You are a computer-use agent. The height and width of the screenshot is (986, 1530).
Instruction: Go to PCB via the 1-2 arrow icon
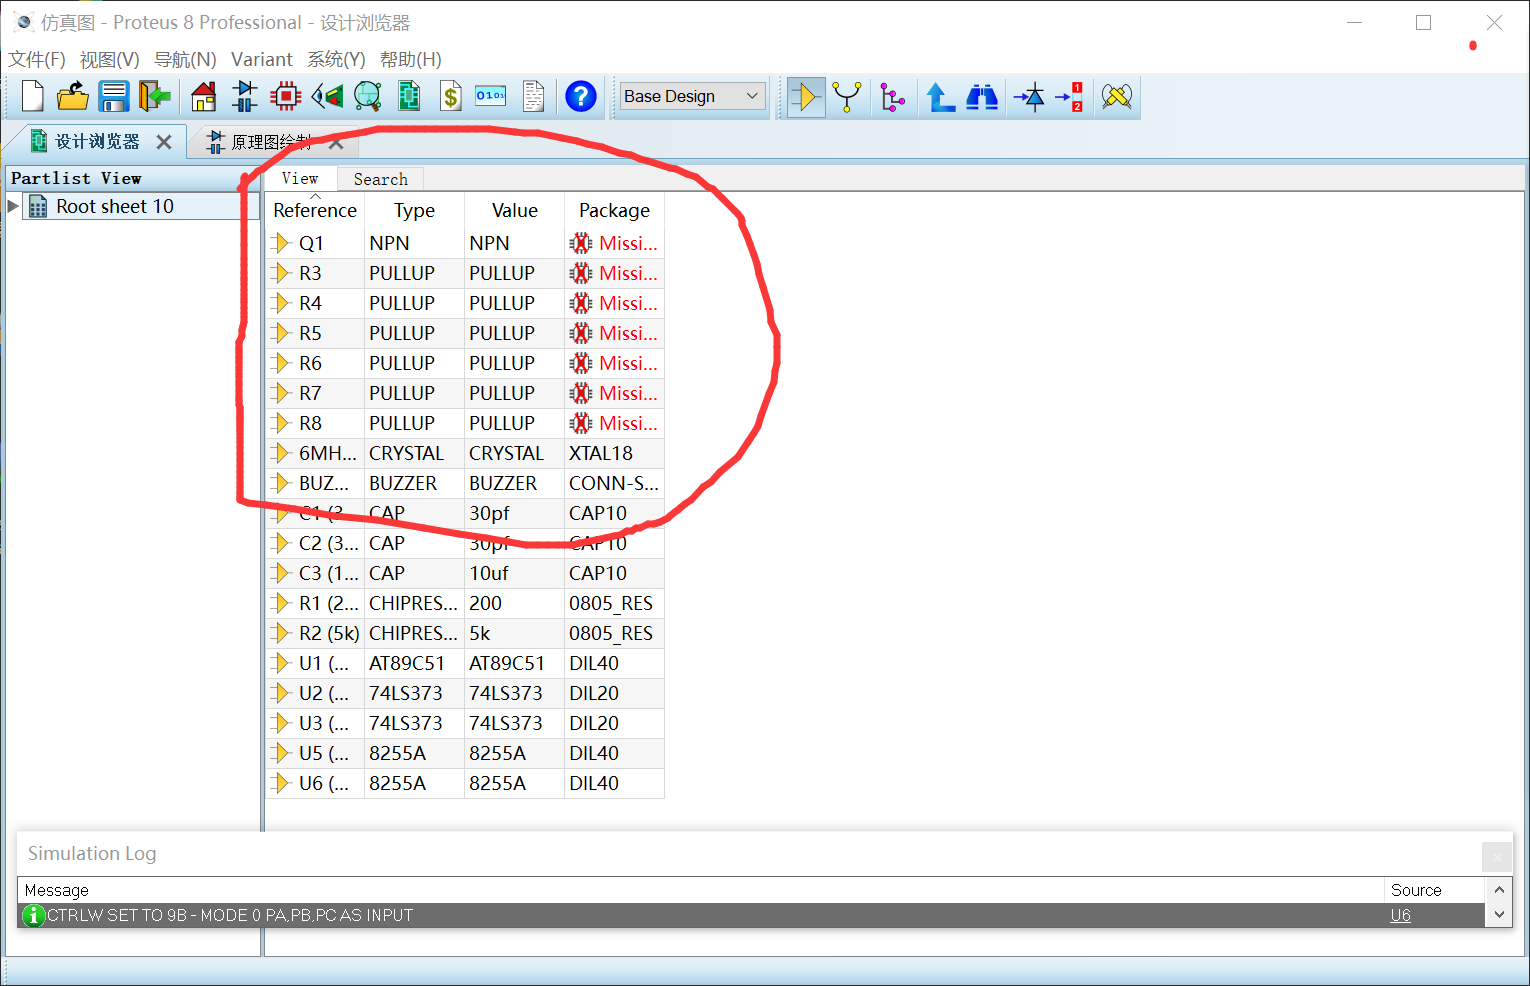pos(1069,97)
